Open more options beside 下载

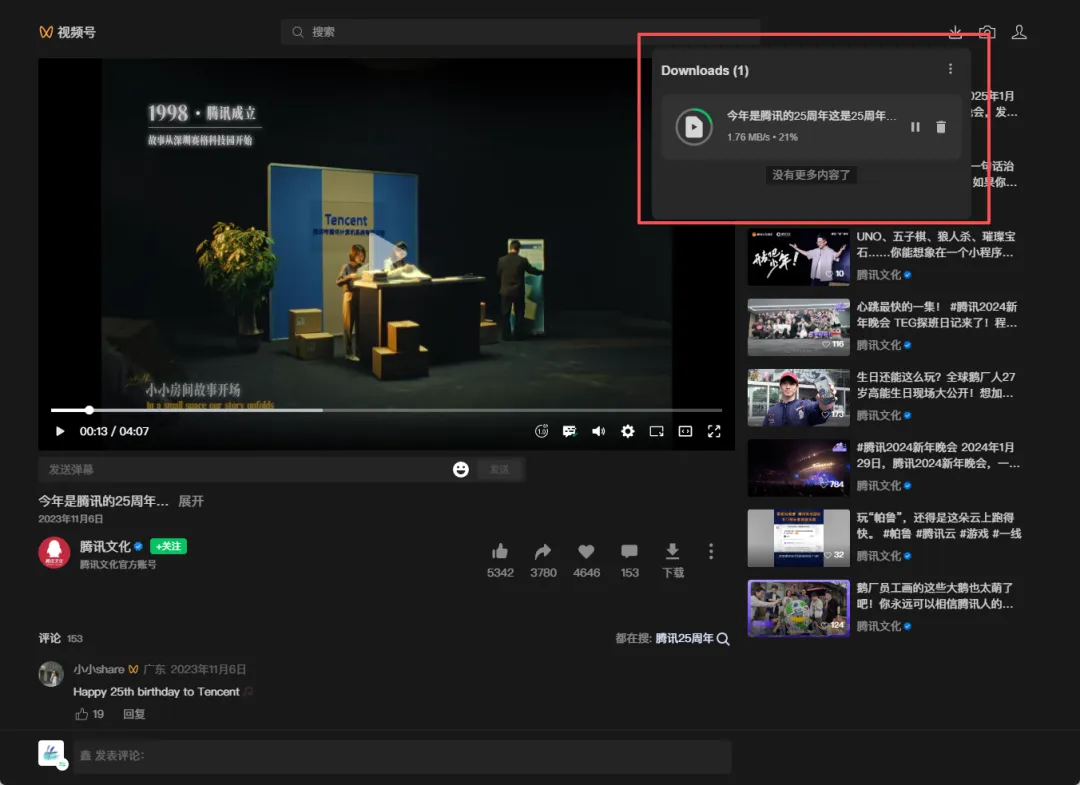[x=711, y=552]
